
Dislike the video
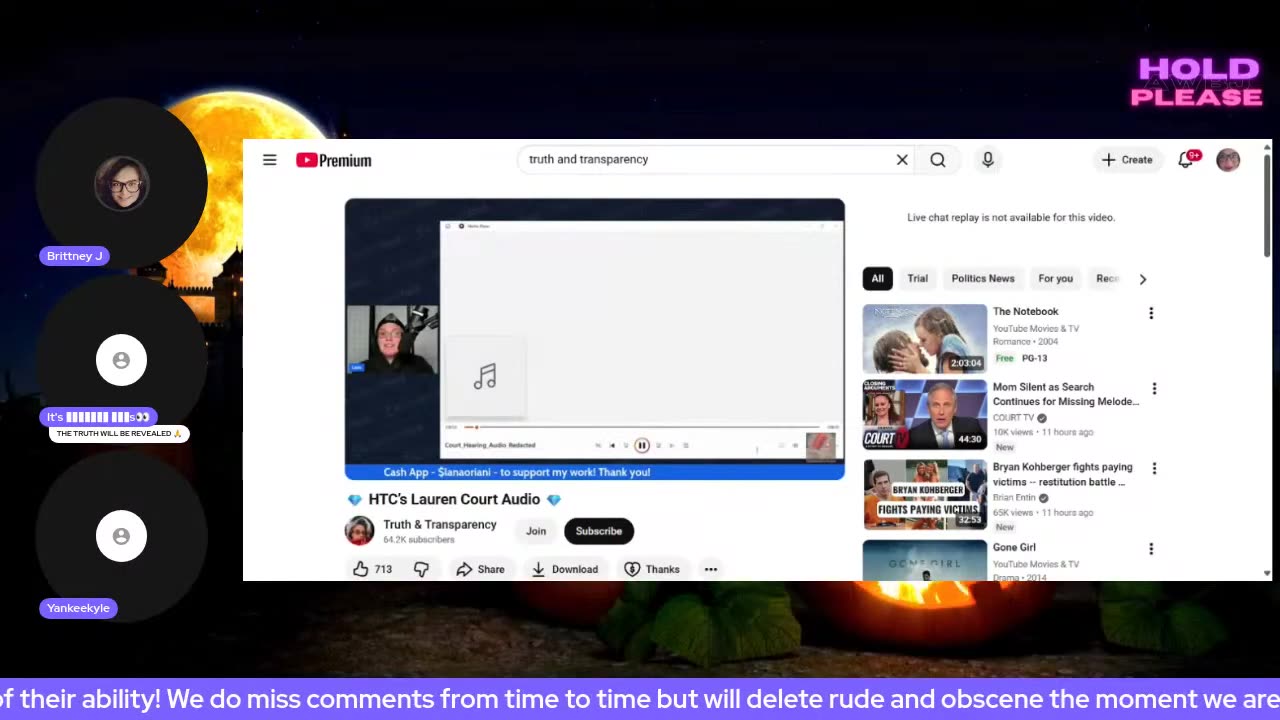coord(421,569)
